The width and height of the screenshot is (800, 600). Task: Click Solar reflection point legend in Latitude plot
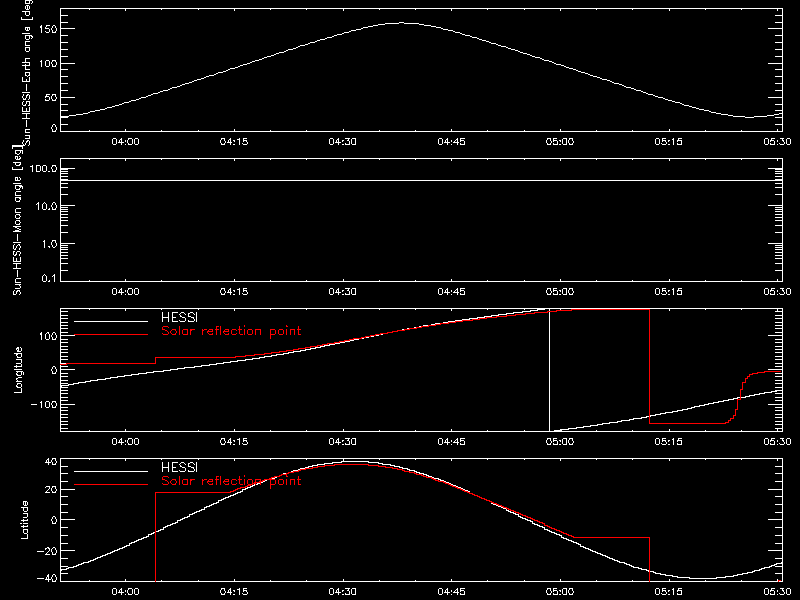231,481
